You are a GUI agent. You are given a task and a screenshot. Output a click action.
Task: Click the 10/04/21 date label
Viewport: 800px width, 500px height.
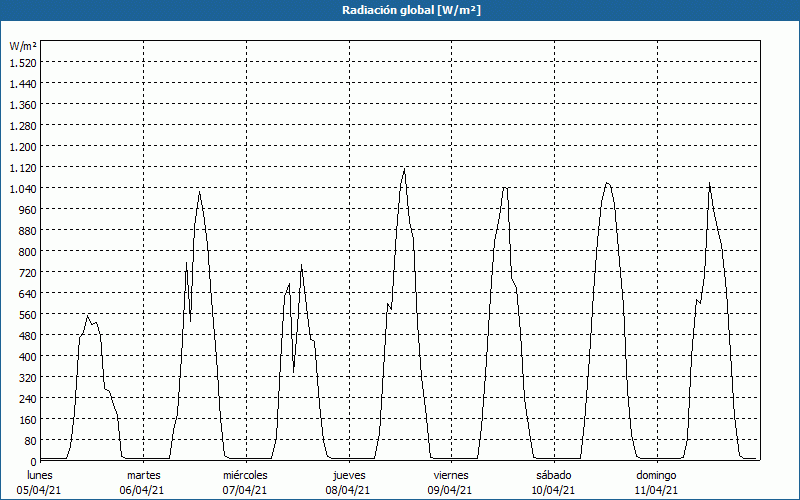[x=554, y=490]
